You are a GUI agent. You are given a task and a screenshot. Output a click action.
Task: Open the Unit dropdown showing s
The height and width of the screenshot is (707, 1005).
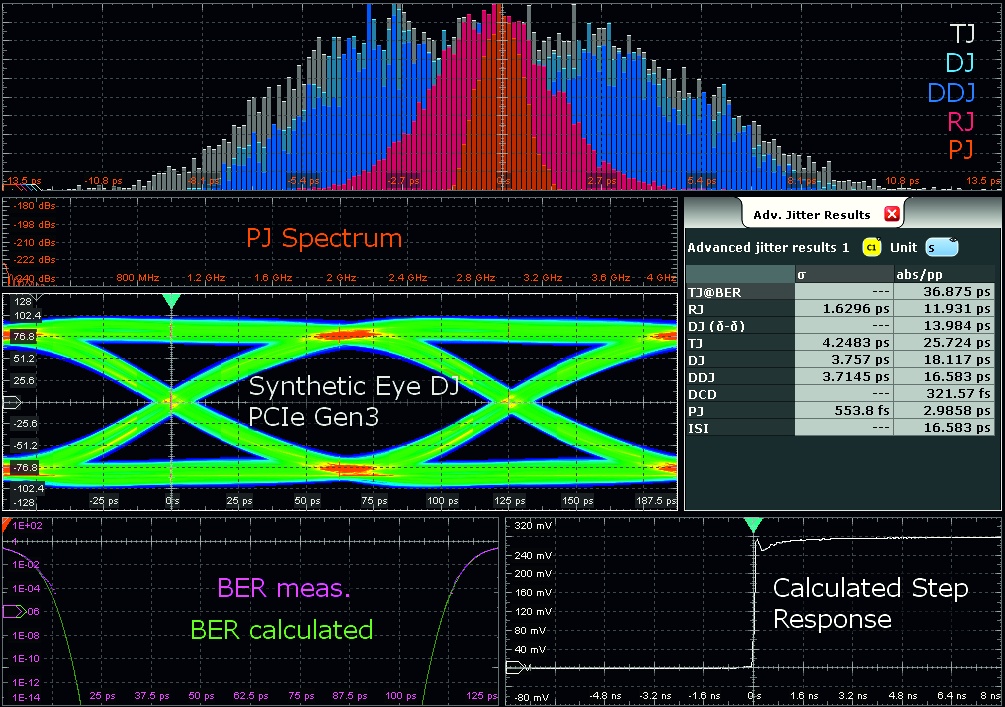point(942,247)
